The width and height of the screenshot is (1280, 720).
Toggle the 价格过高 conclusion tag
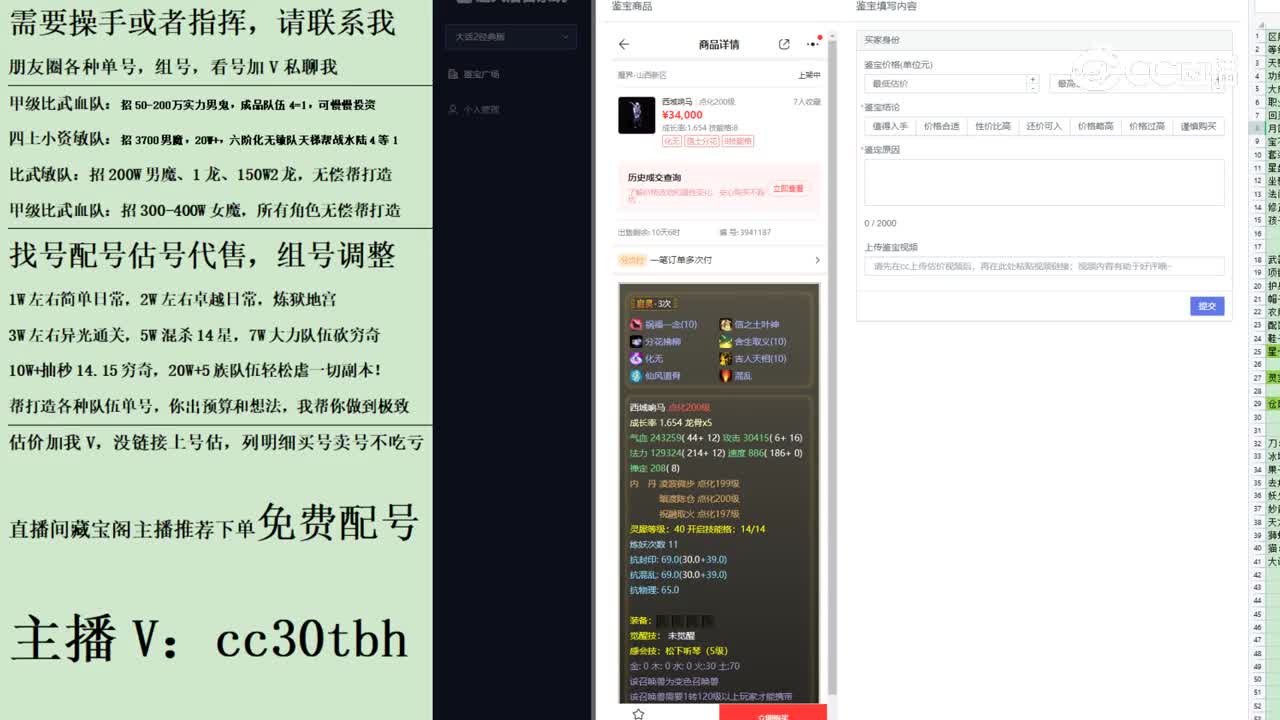(1147, 125)
